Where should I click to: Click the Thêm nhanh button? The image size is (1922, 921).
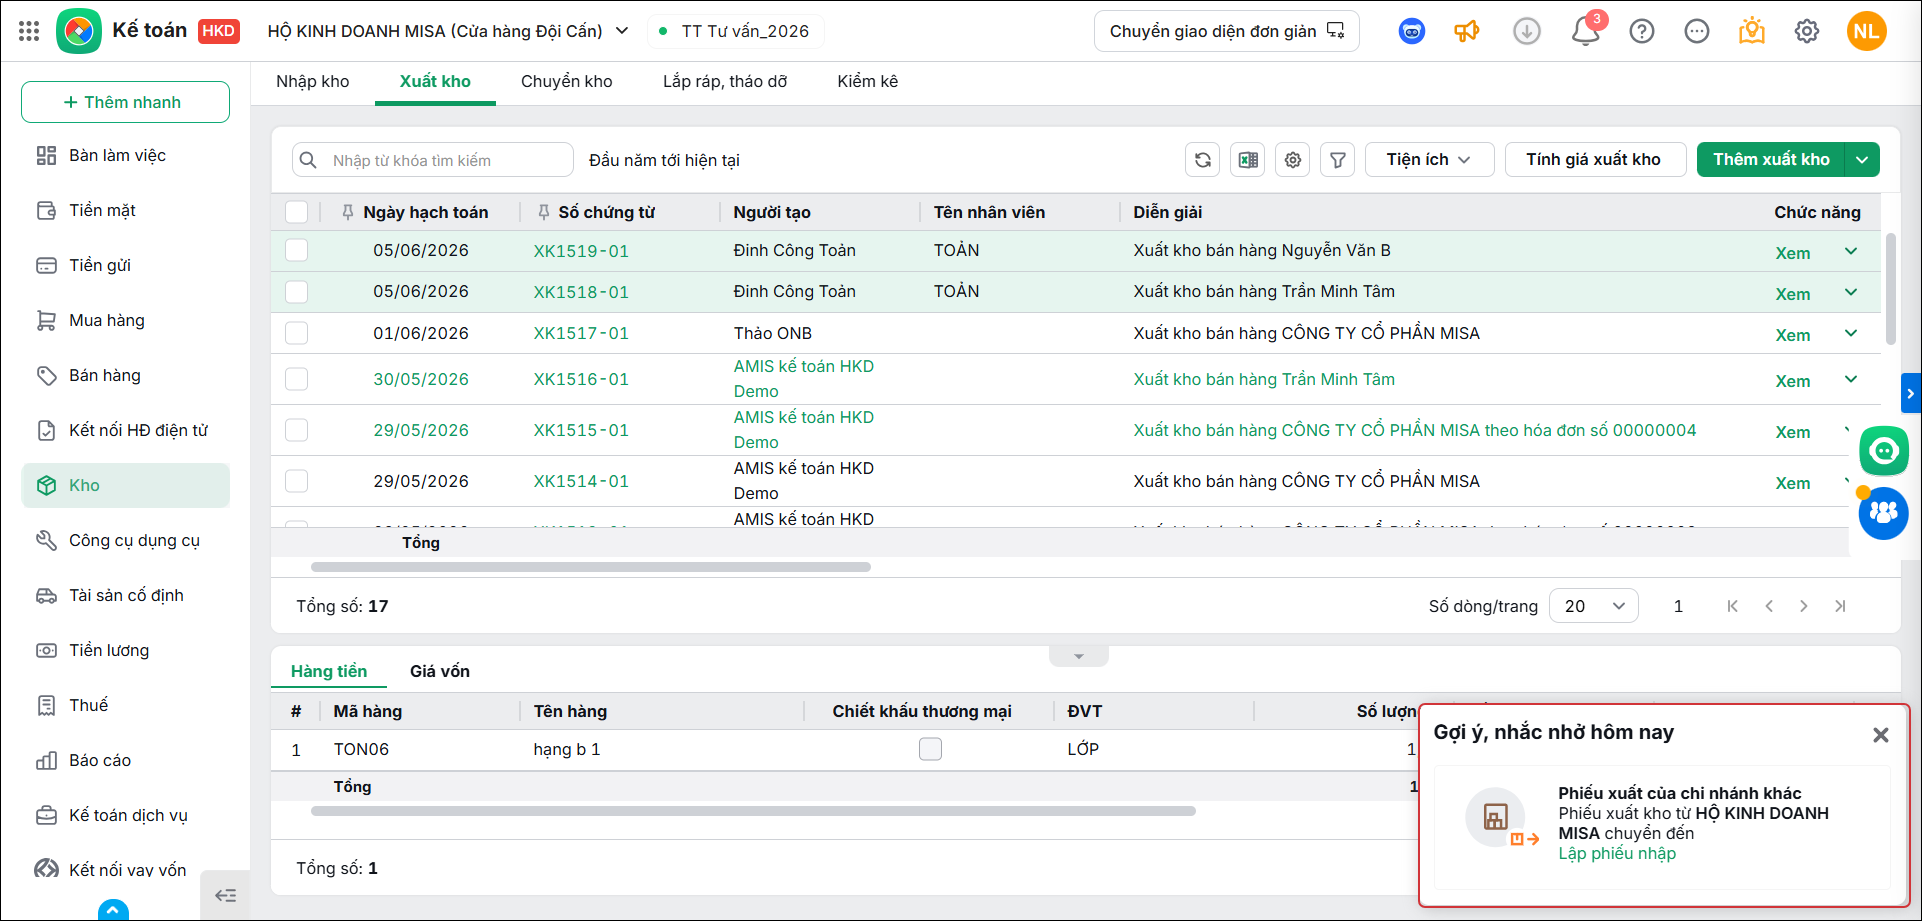[126, 102]
